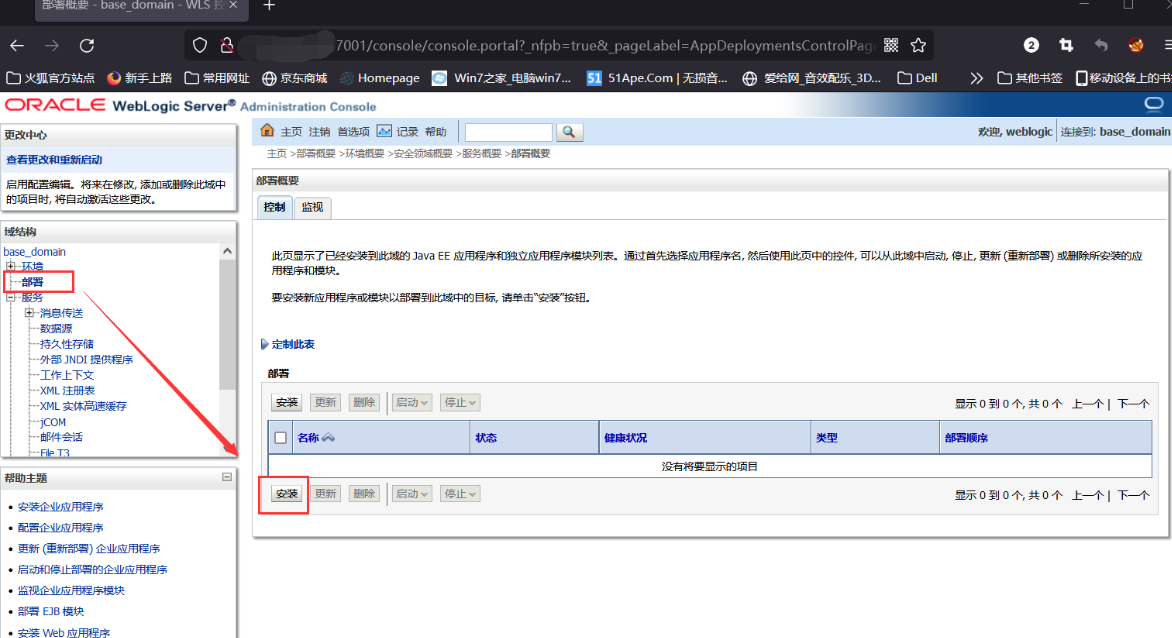The width and height of the screenshot is (1172, 638).
Task: Click the console search input field
Action: 508,132
